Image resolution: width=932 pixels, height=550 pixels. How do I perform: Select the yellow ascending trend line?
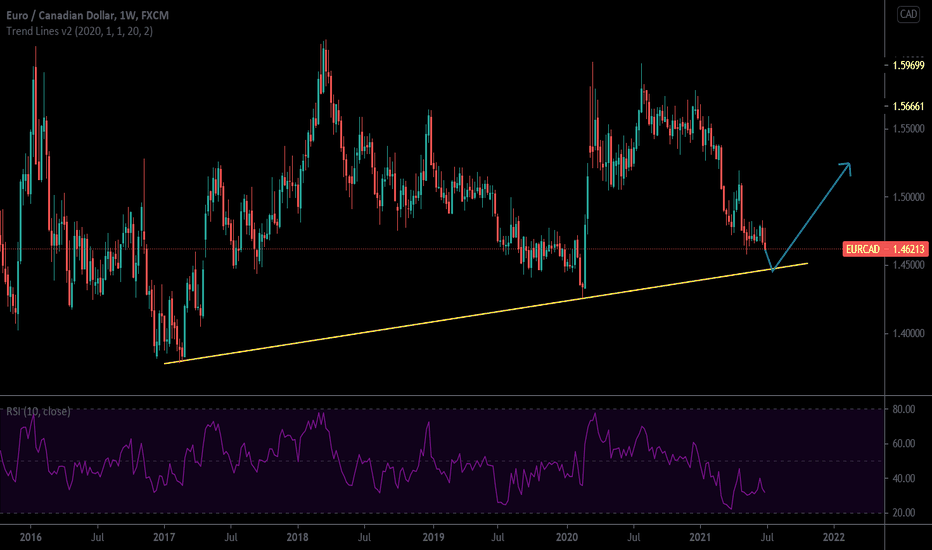(x=486, y=313)
